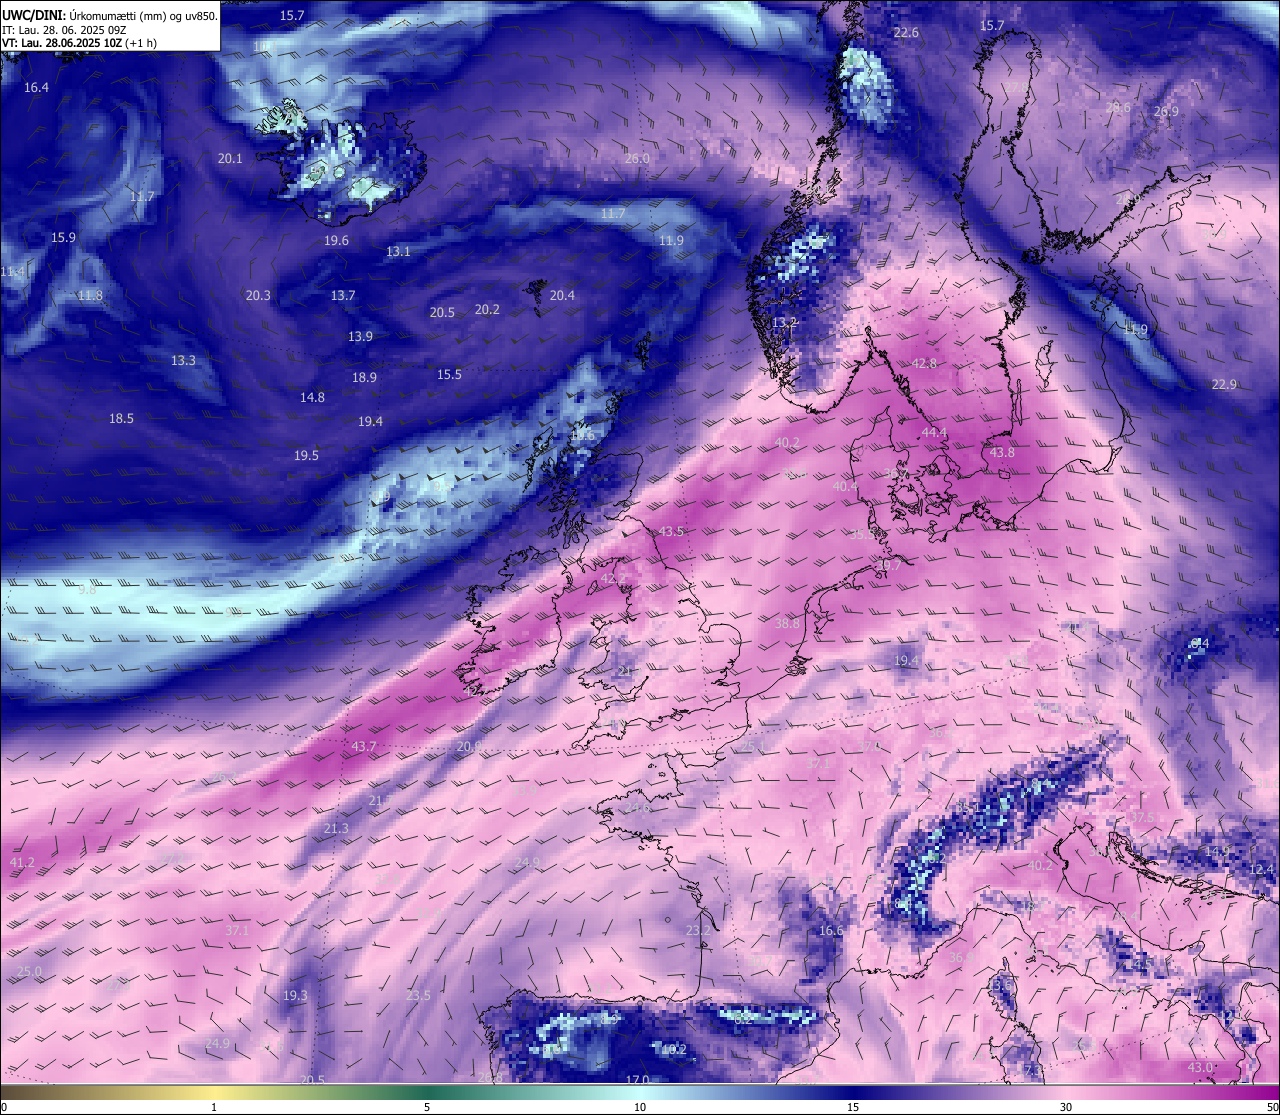
Task: Click the 43.7 value southwest of Ireland
Action: pos(364,747)
